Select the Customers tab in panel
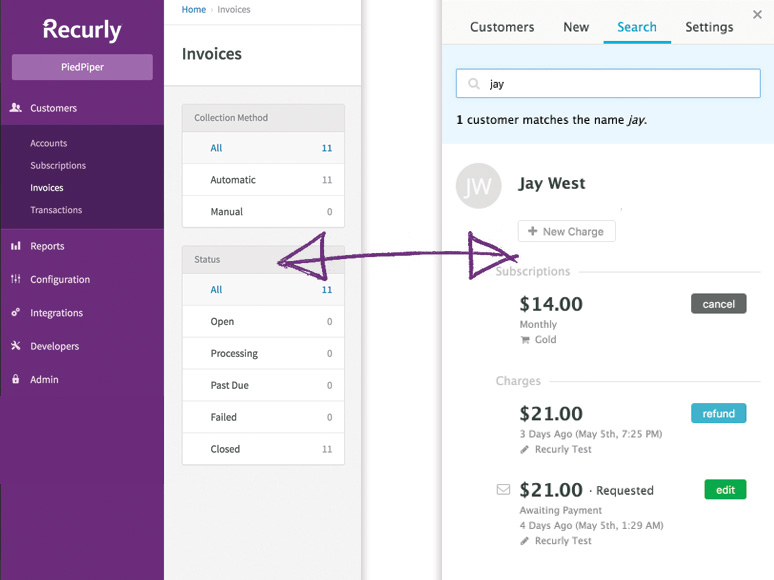Screen dimensions: 774x580 point(502,27)
